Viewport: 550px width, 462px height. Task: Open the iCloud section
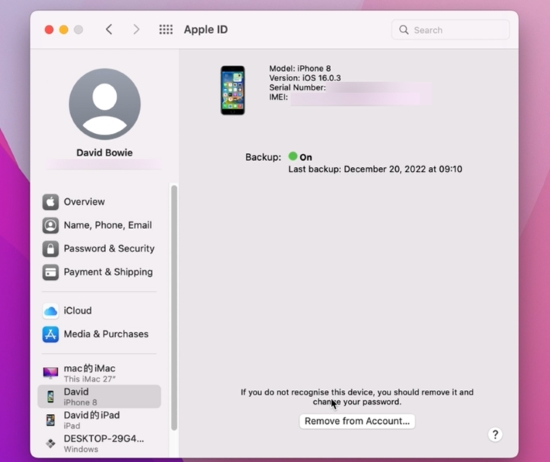99,311
